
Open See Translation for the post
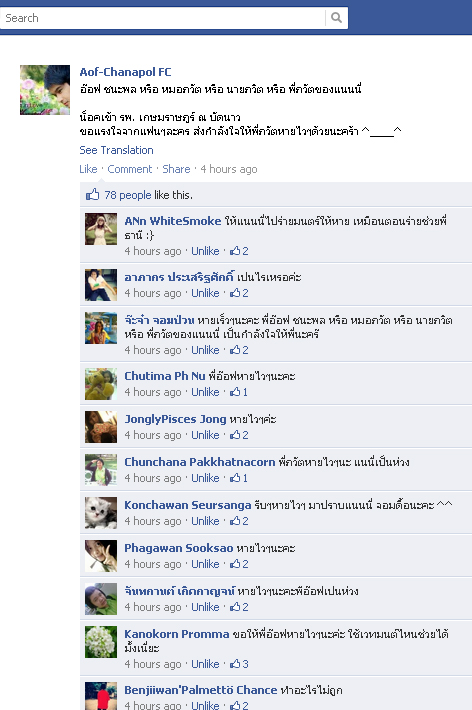116,150
